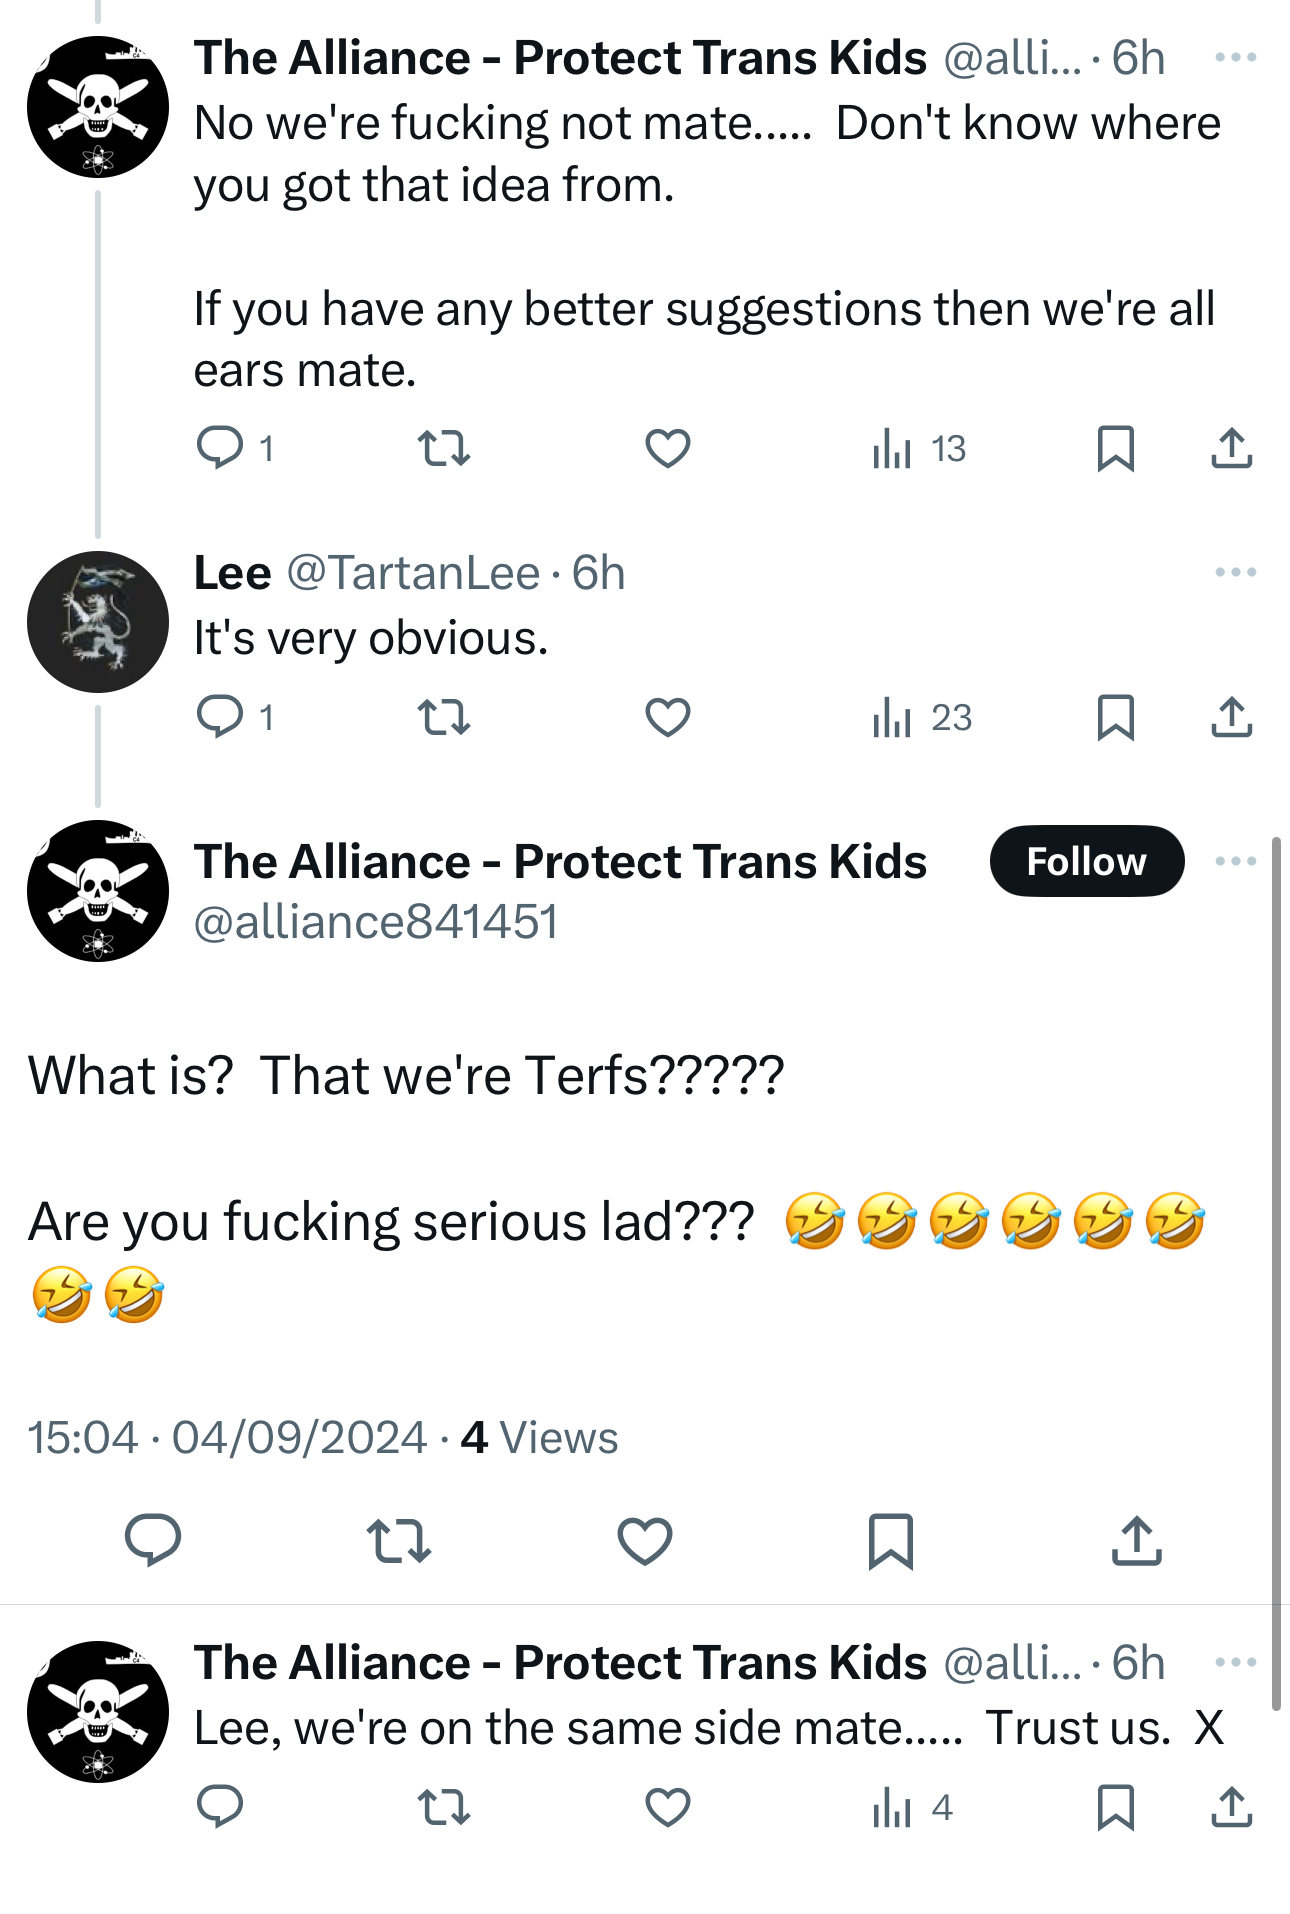Like the main "What is? That we're Terfs" tweet

pos(645,1540)
